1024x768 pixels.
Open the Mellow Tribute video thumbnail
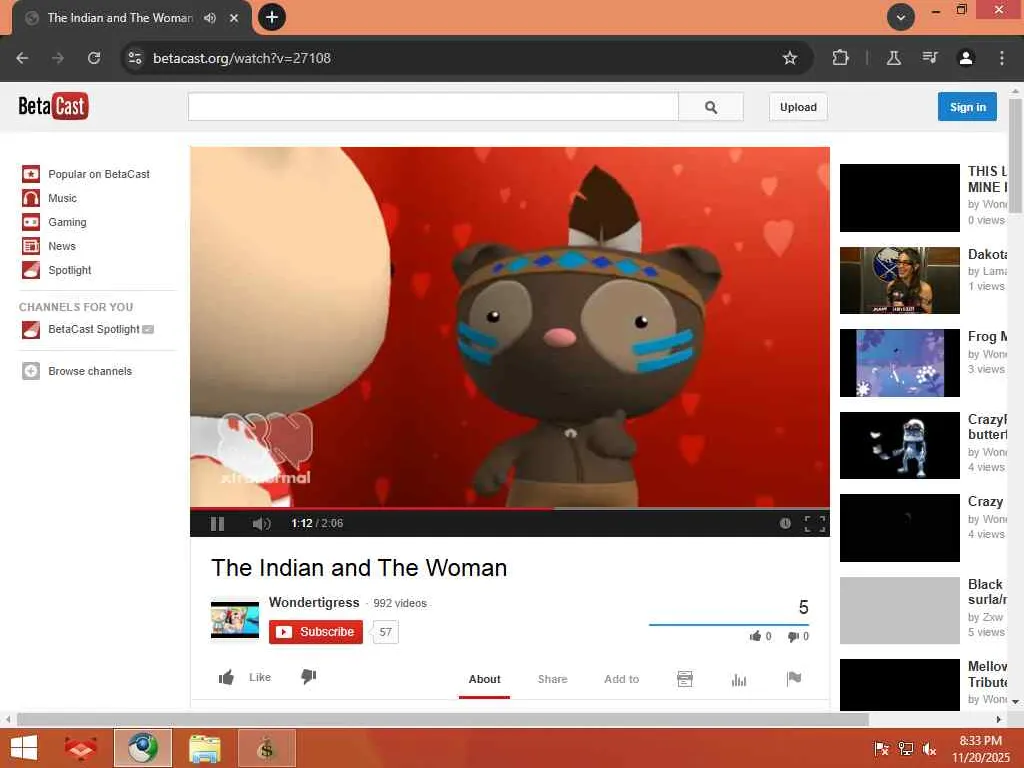(899, 684)
